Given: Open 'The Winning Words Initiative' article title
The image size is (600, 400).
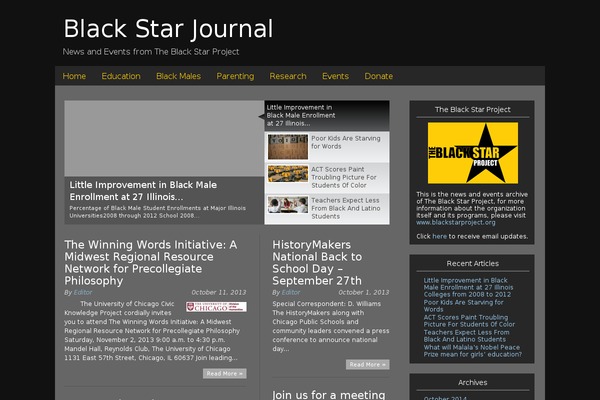Looking at the screenshot, I should click(x=151, y=263).
